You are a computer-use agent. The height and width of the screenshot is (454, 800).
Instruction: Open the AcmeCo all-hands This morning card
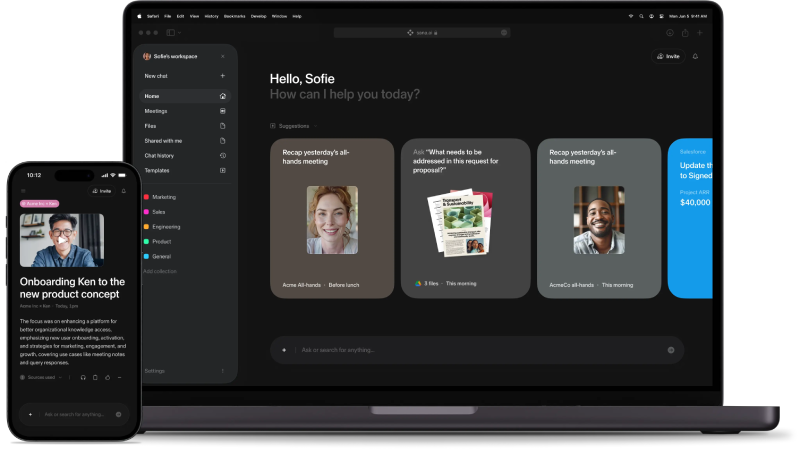pyautogui.click(x=599, y=218)
